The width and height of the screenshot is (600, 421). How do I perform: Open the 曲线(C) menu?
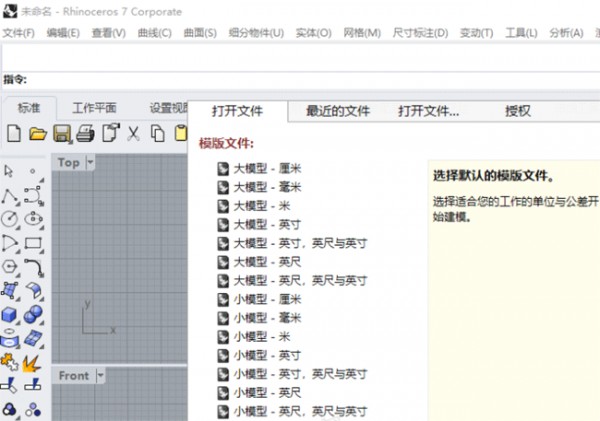[155, 33]
